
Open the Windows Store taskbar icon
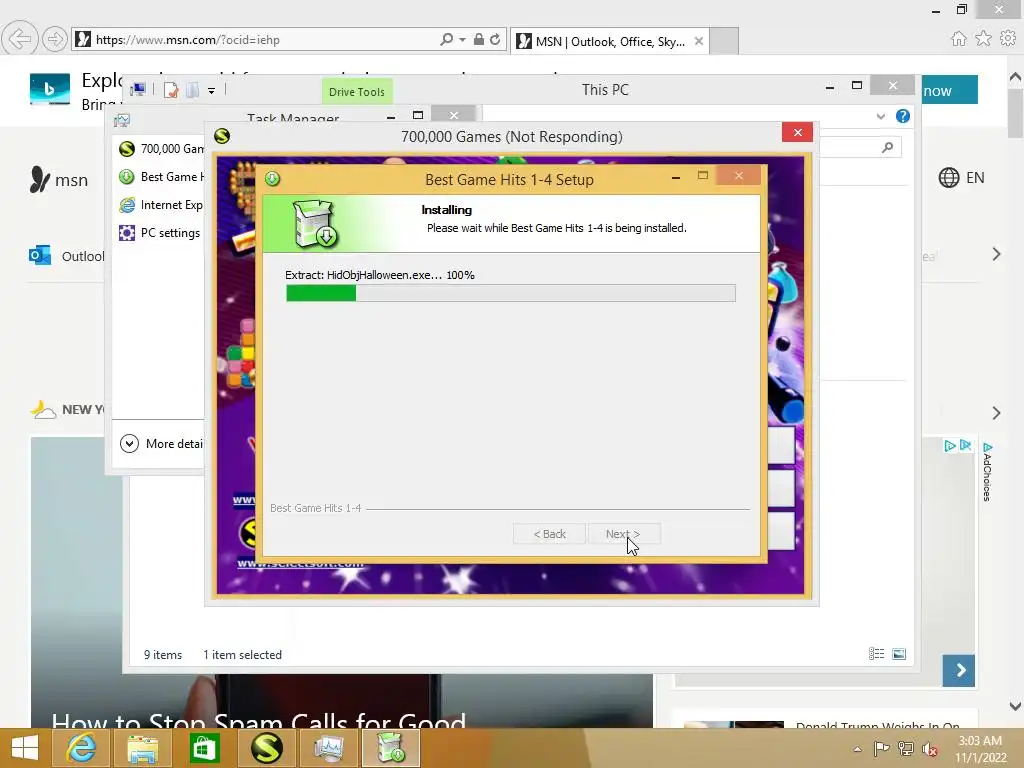click(x=204, y=748)
